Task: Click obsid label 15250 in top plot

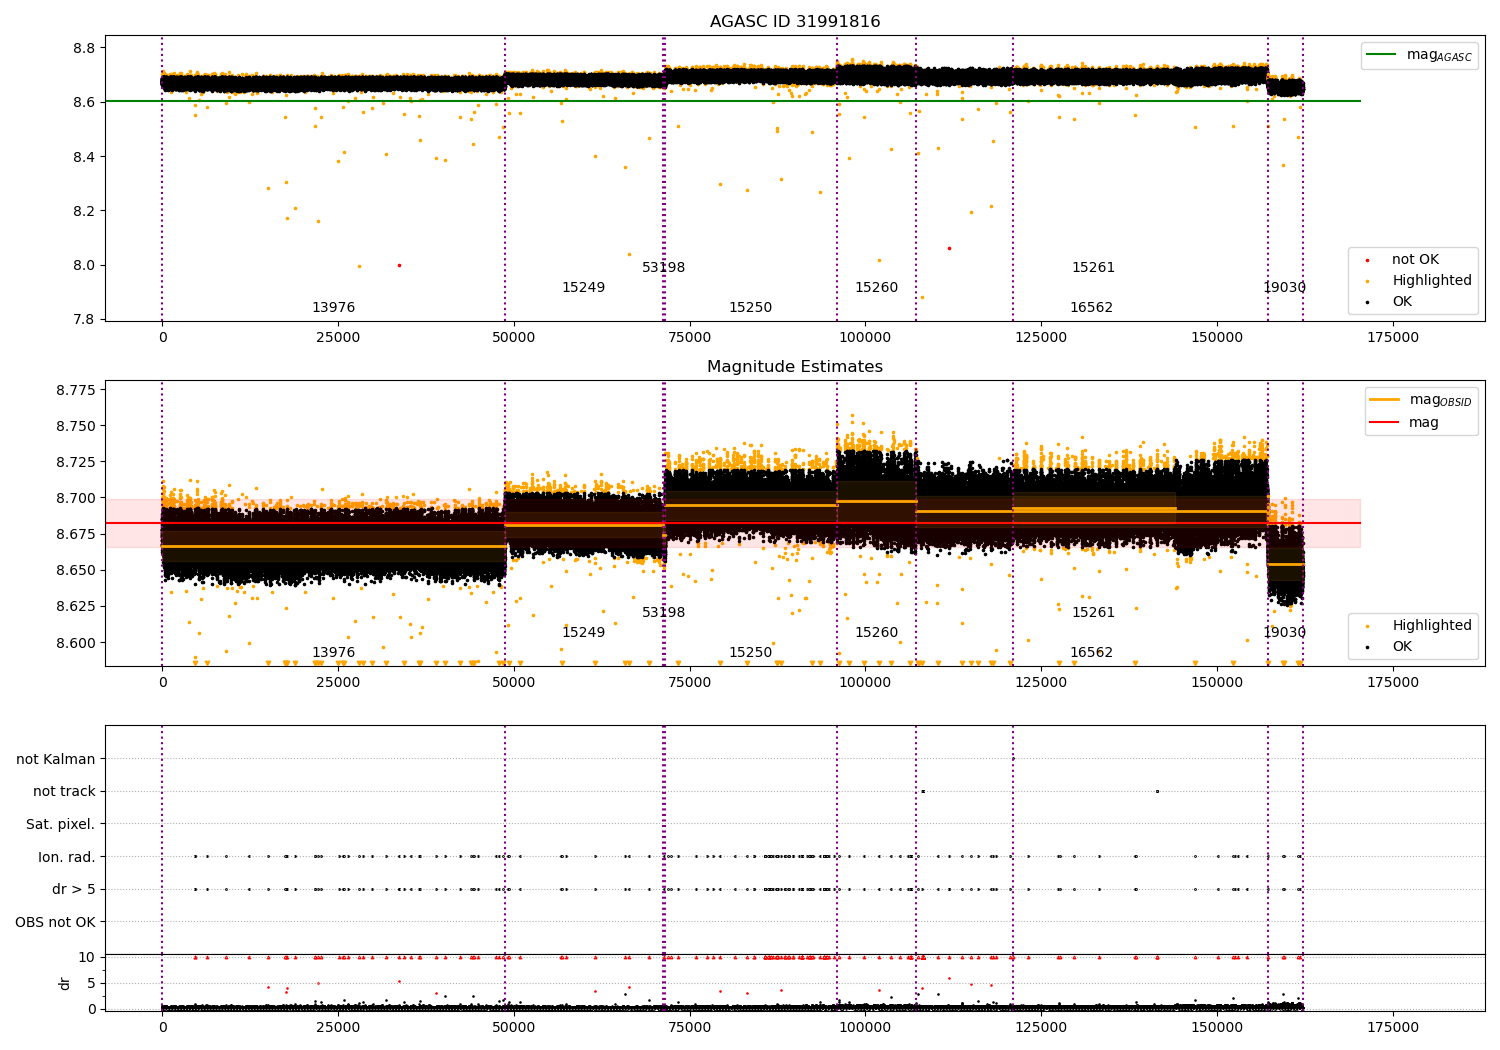Action: pyautogui.click(x=750, y=308)
